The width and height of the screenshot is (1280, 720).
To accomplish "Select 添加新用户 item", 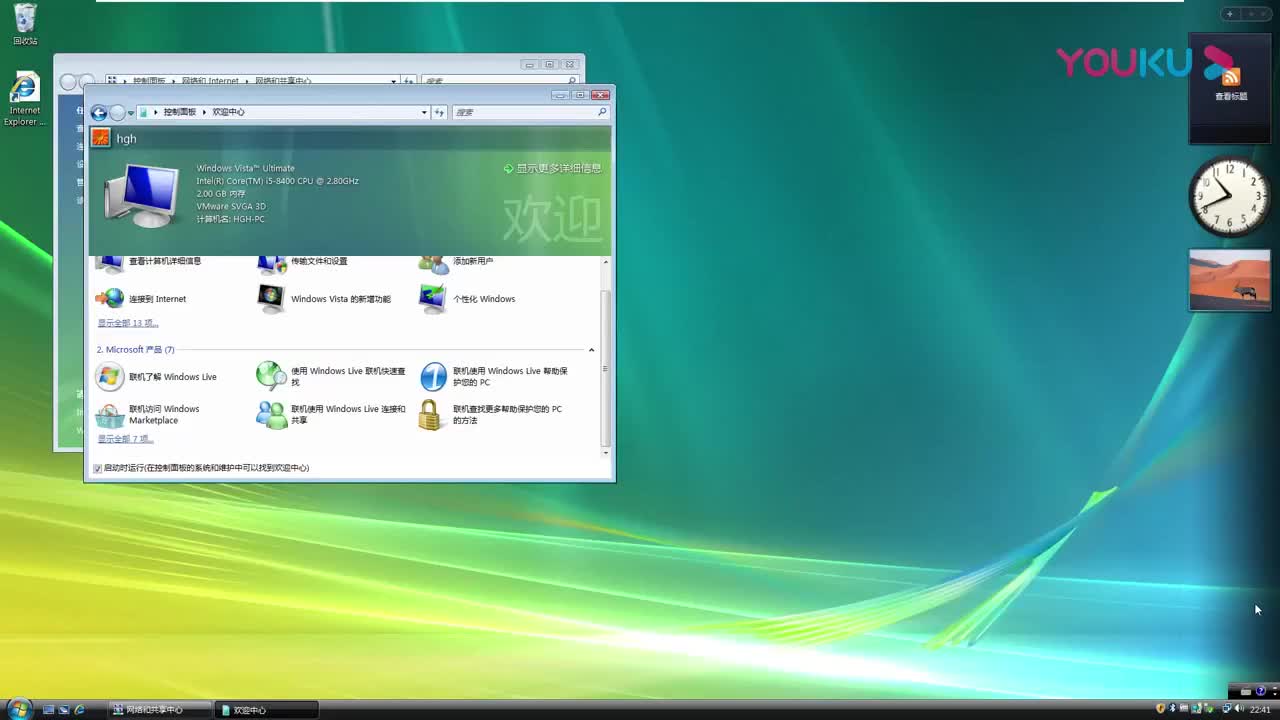I will pos(456,262).
